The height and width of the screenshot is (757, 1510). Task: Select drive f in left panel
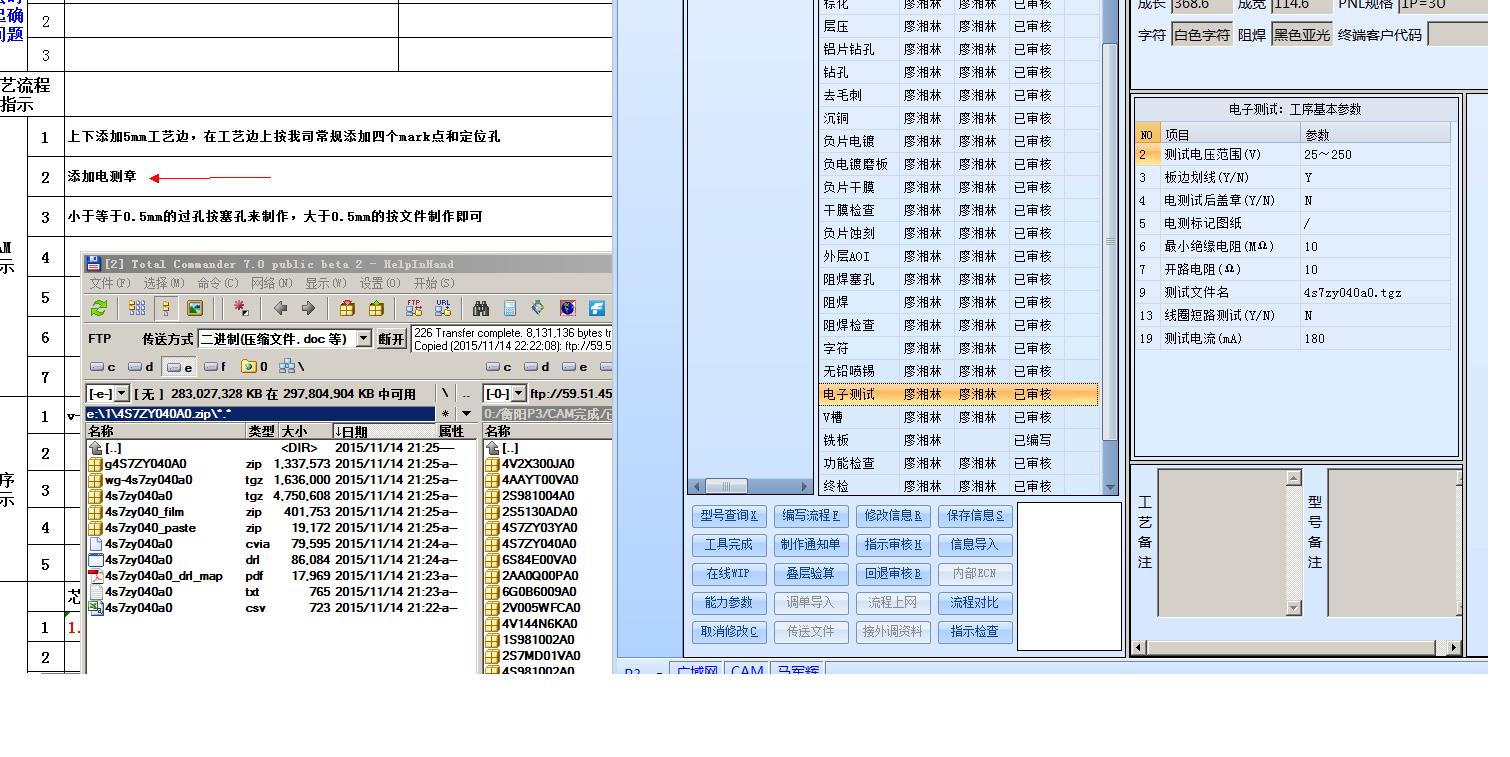[x=215, y=367]
